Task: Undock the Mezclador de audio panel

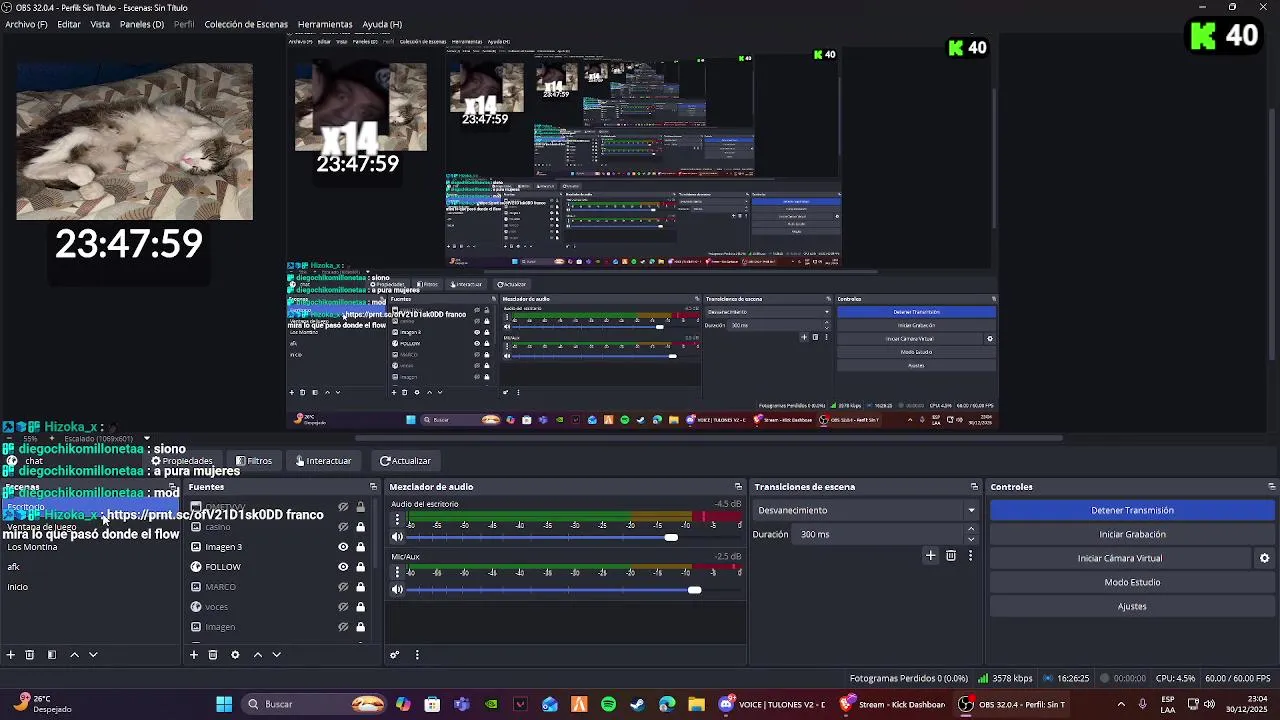Action: coord(738,487)
